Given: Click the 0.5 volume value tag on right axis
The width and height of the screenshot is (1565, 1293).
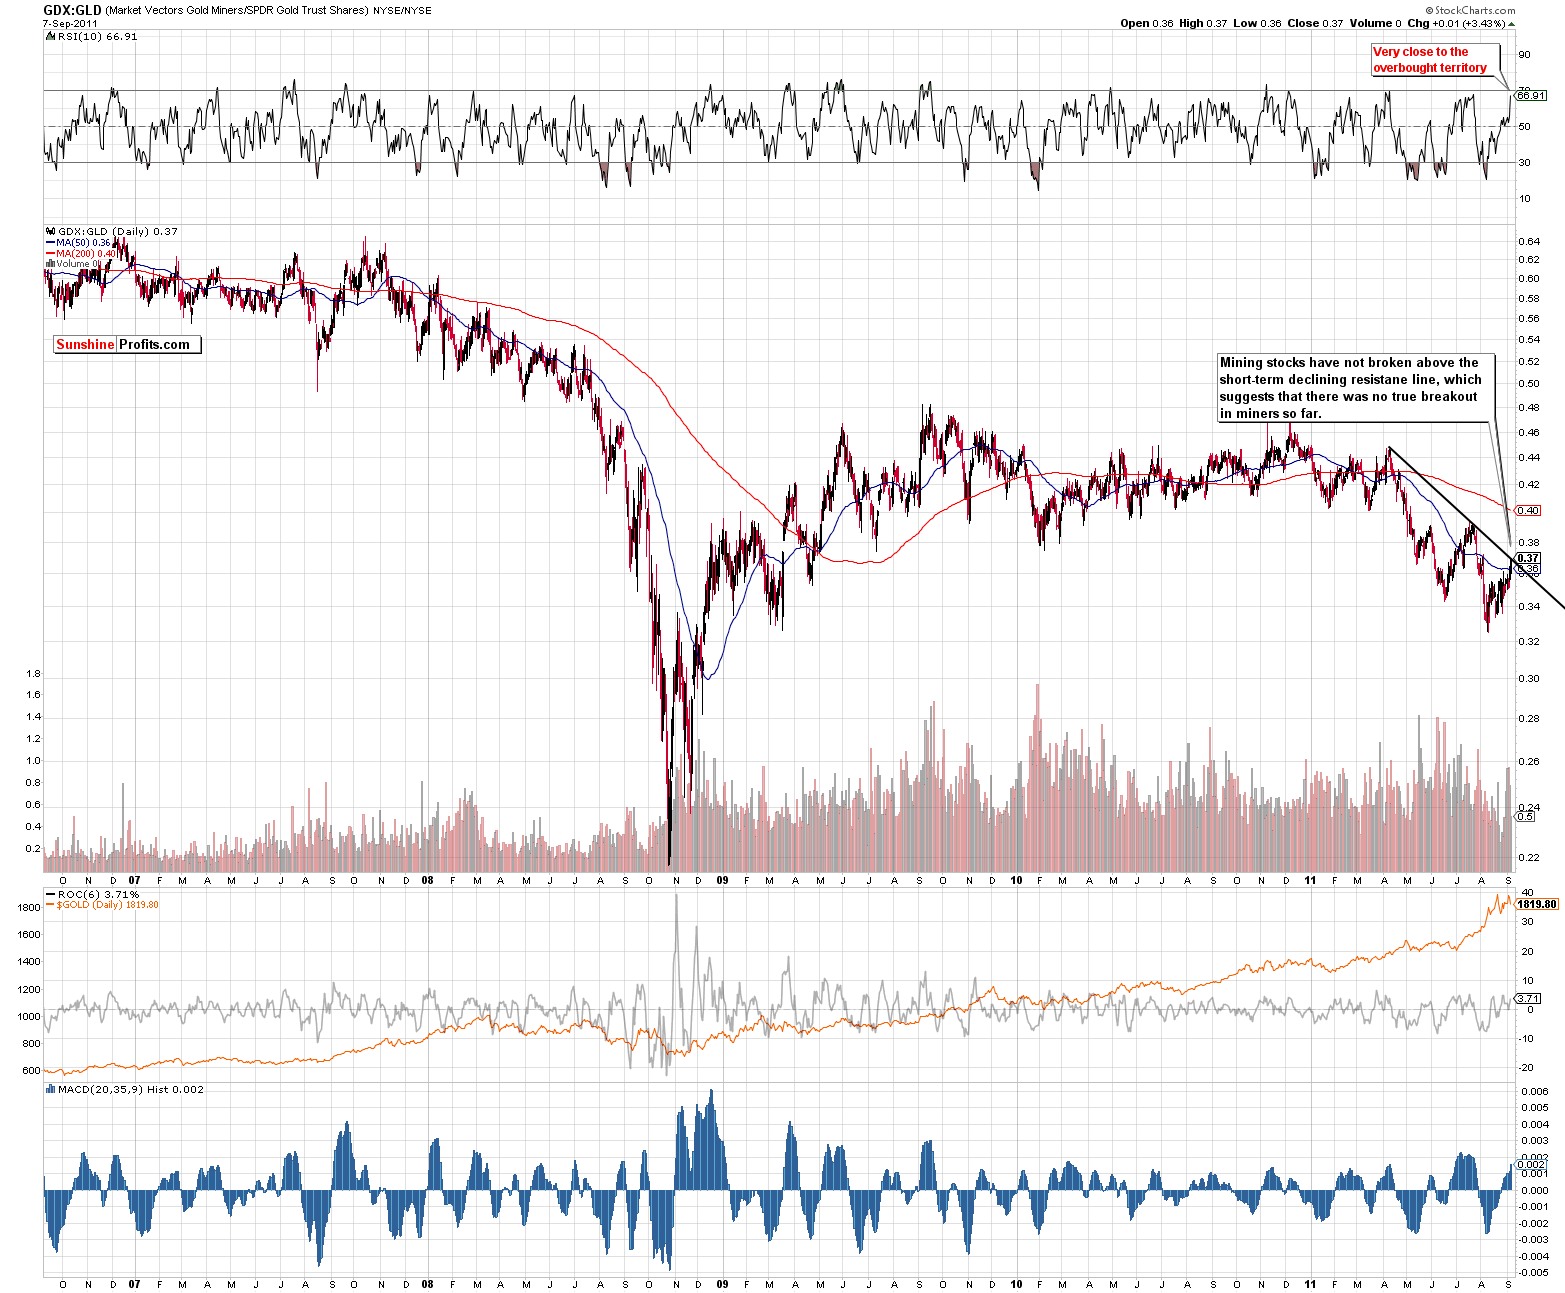Looking at the screenshot, I should click(1525, 816).
